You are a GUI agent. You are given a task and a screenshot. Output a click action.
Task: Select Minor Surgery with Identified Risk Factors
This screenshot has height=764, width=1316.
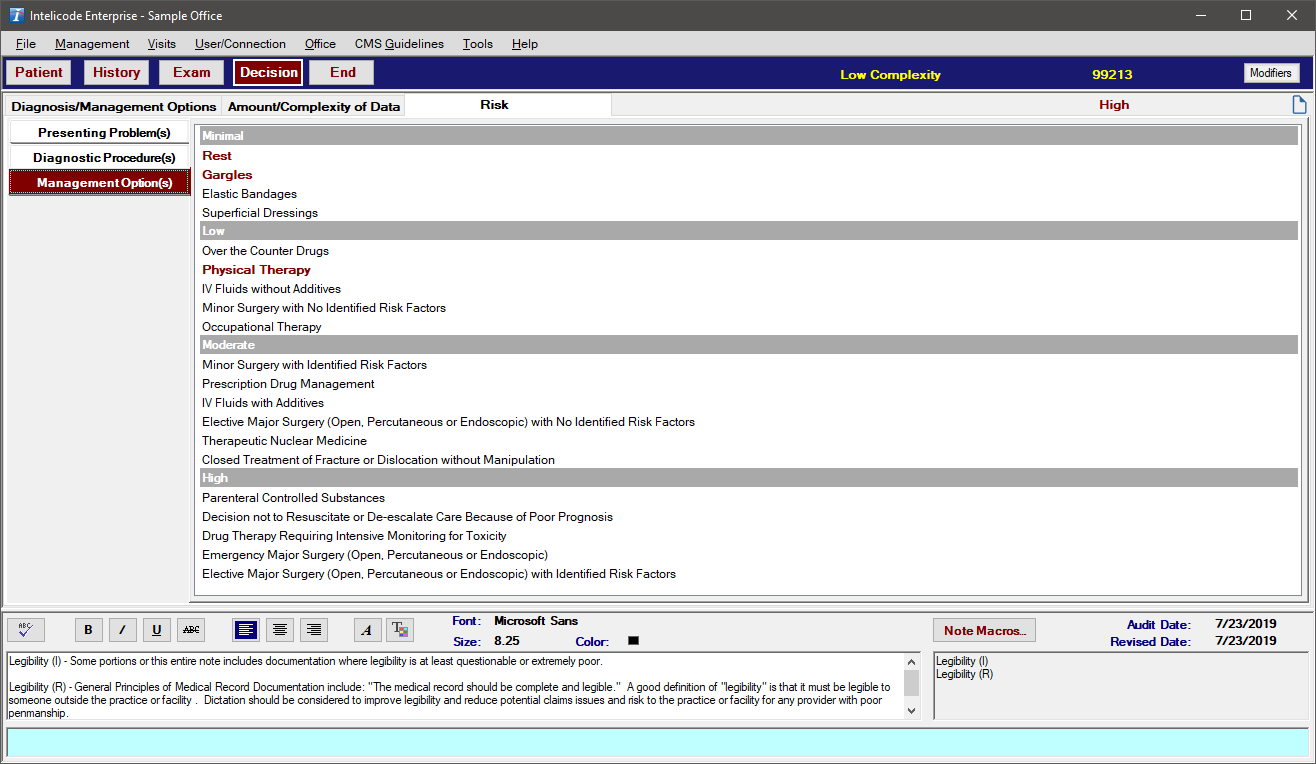point(314,365)
